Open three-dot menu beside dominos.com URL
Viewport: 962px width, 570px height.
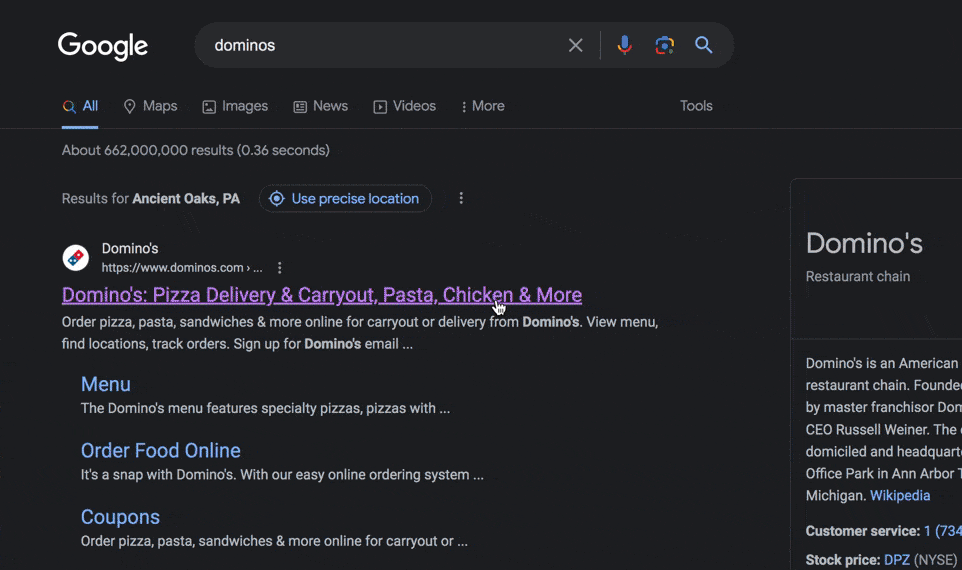coord(279,268)
